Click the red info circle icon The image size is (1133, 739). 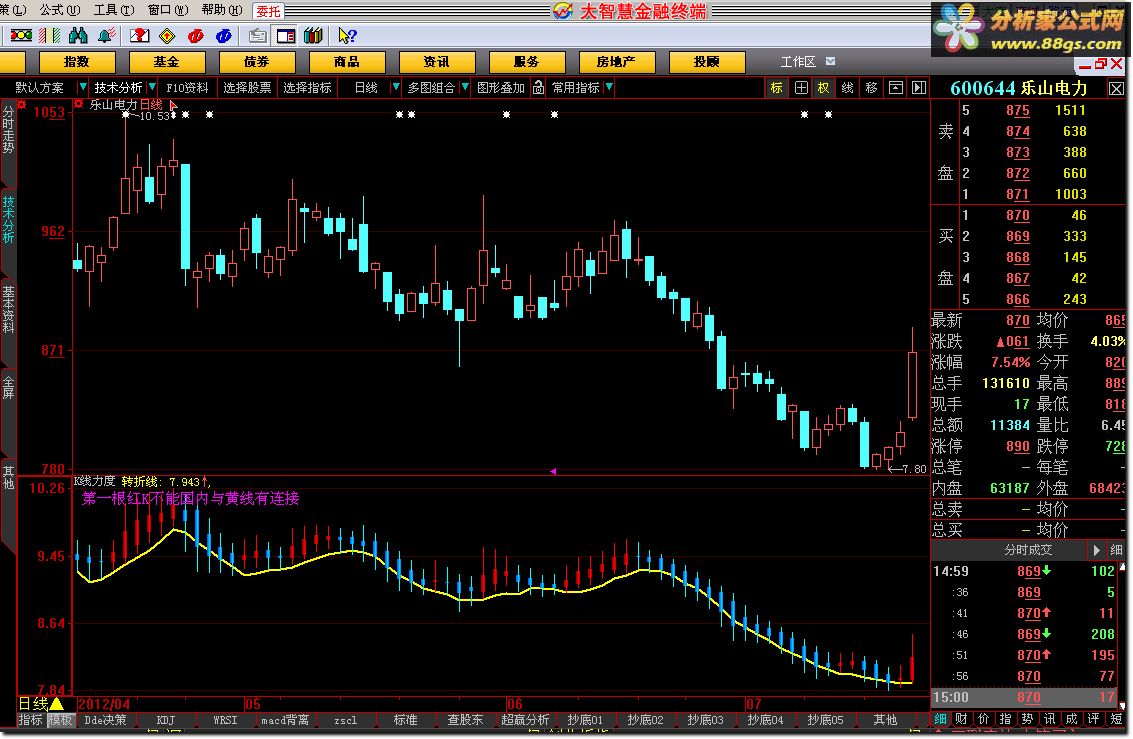[195, 35]
